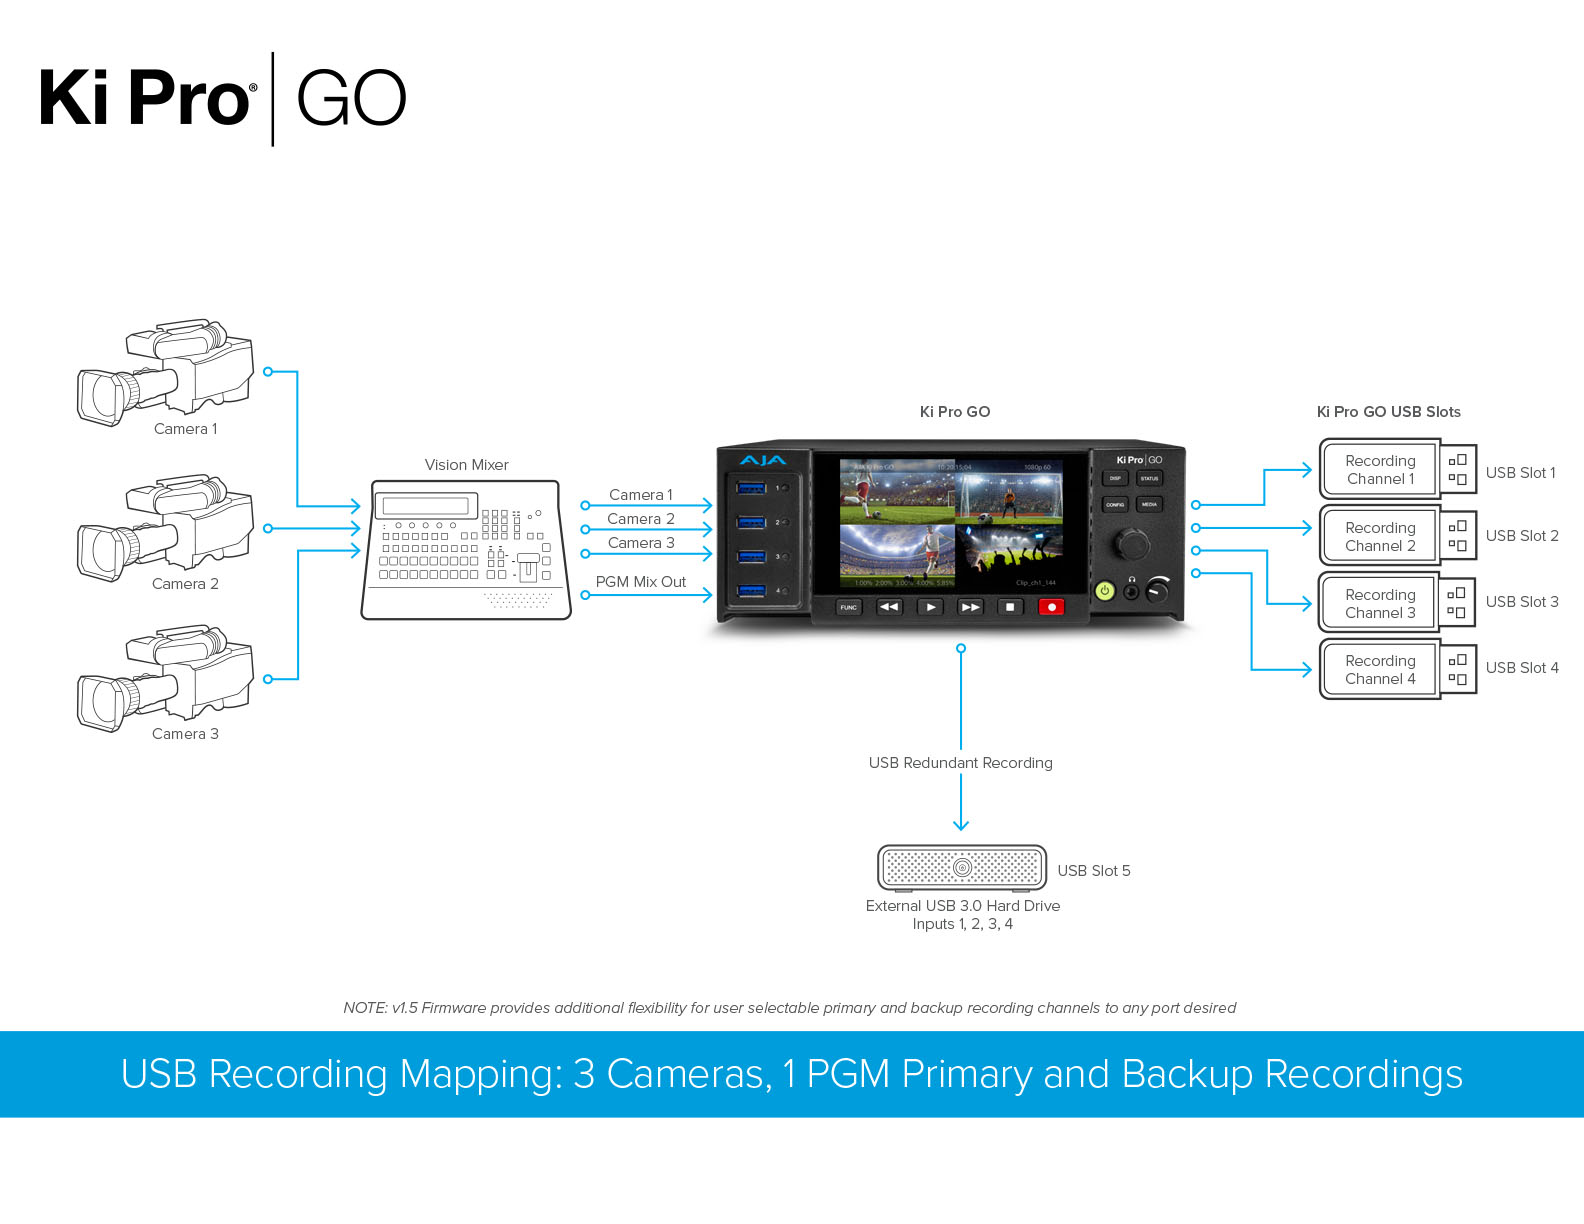Click 'Camera 1' label beside the mixer output
Viewport: 1584px width, 1224px height.
coord(641,495)
